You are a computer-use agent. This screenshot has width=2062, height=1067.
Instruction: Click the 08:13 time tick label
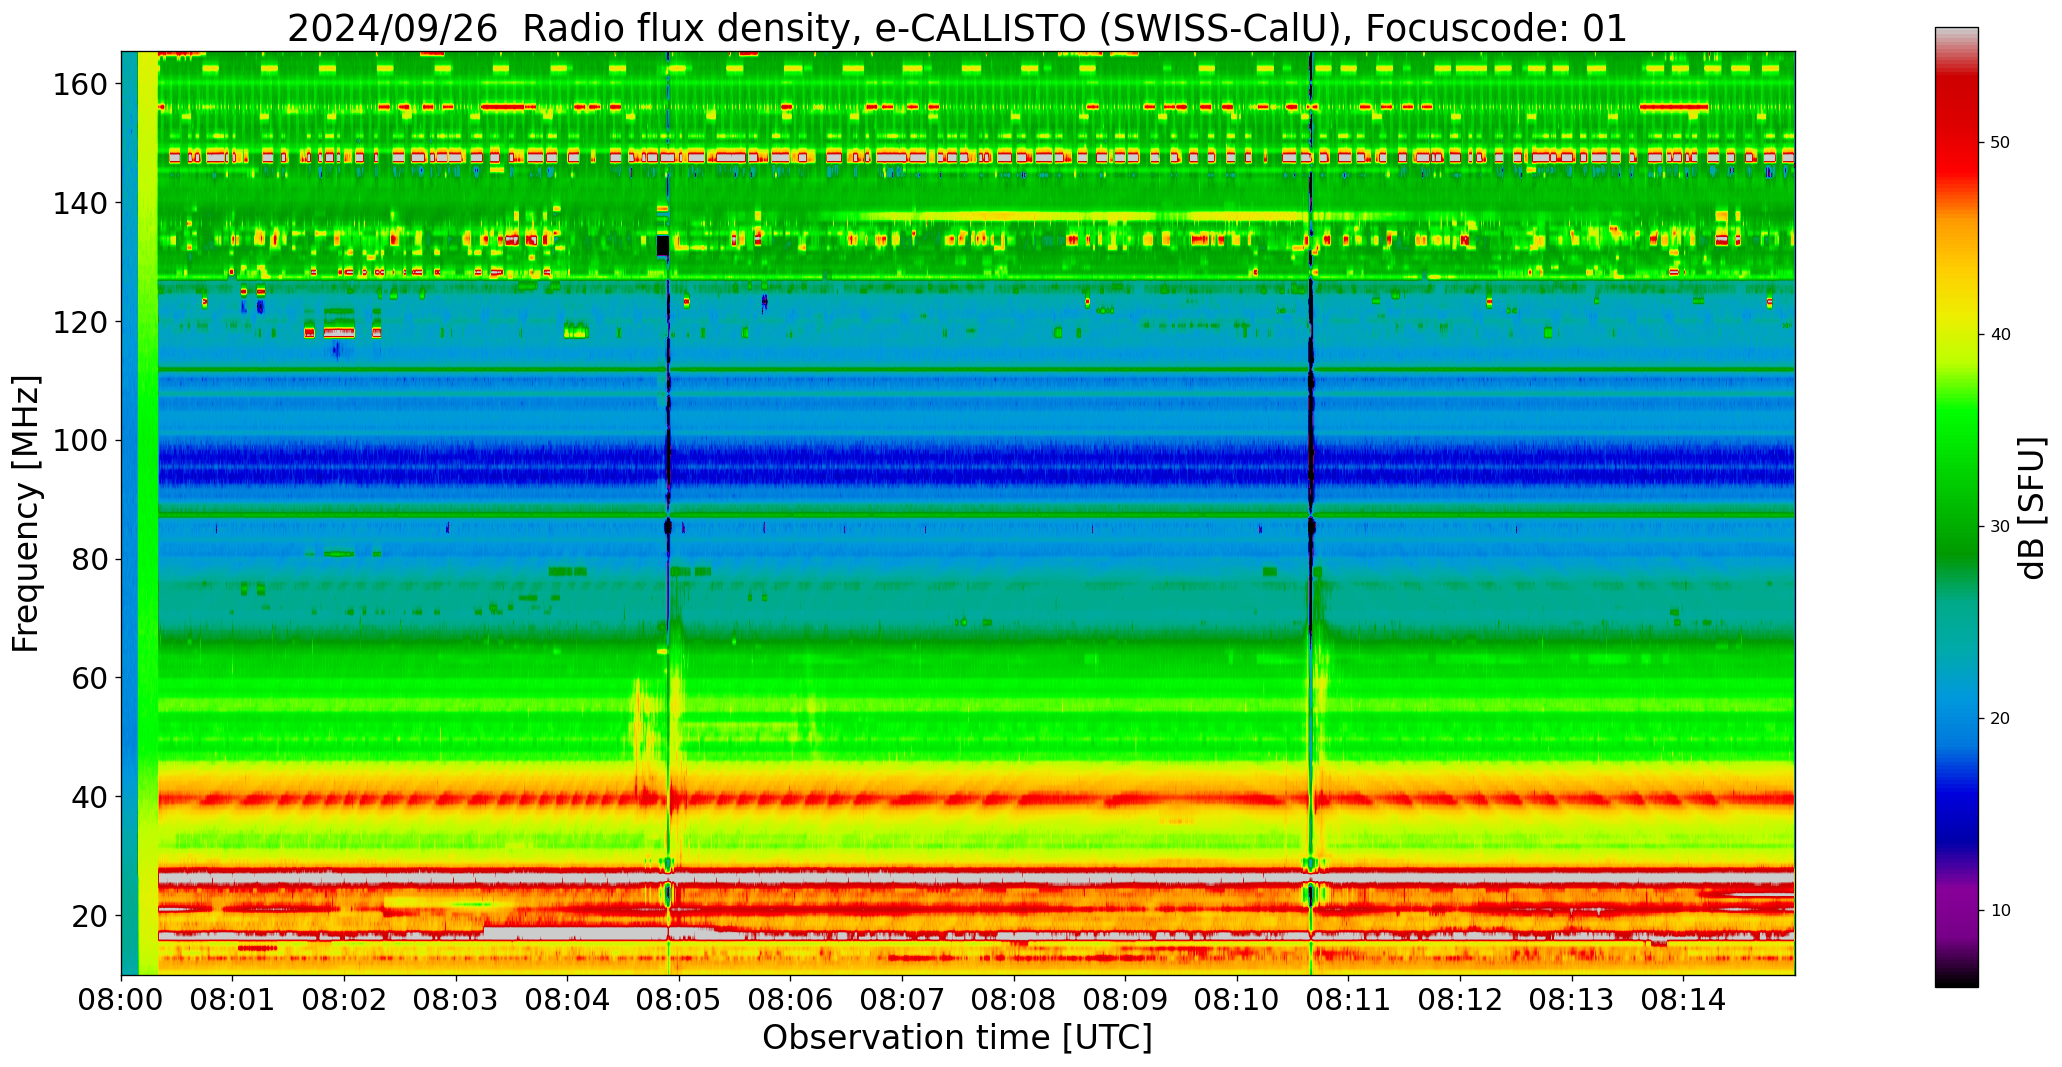coord(1571,1001)
